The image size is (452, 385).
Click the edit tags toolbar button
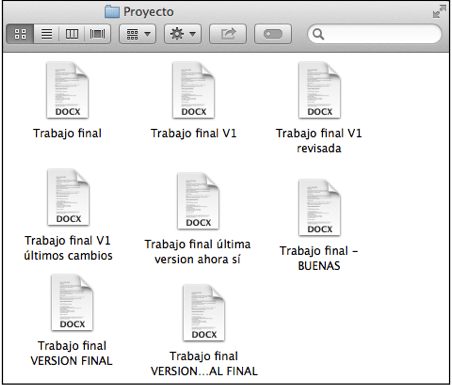[273, 34]
